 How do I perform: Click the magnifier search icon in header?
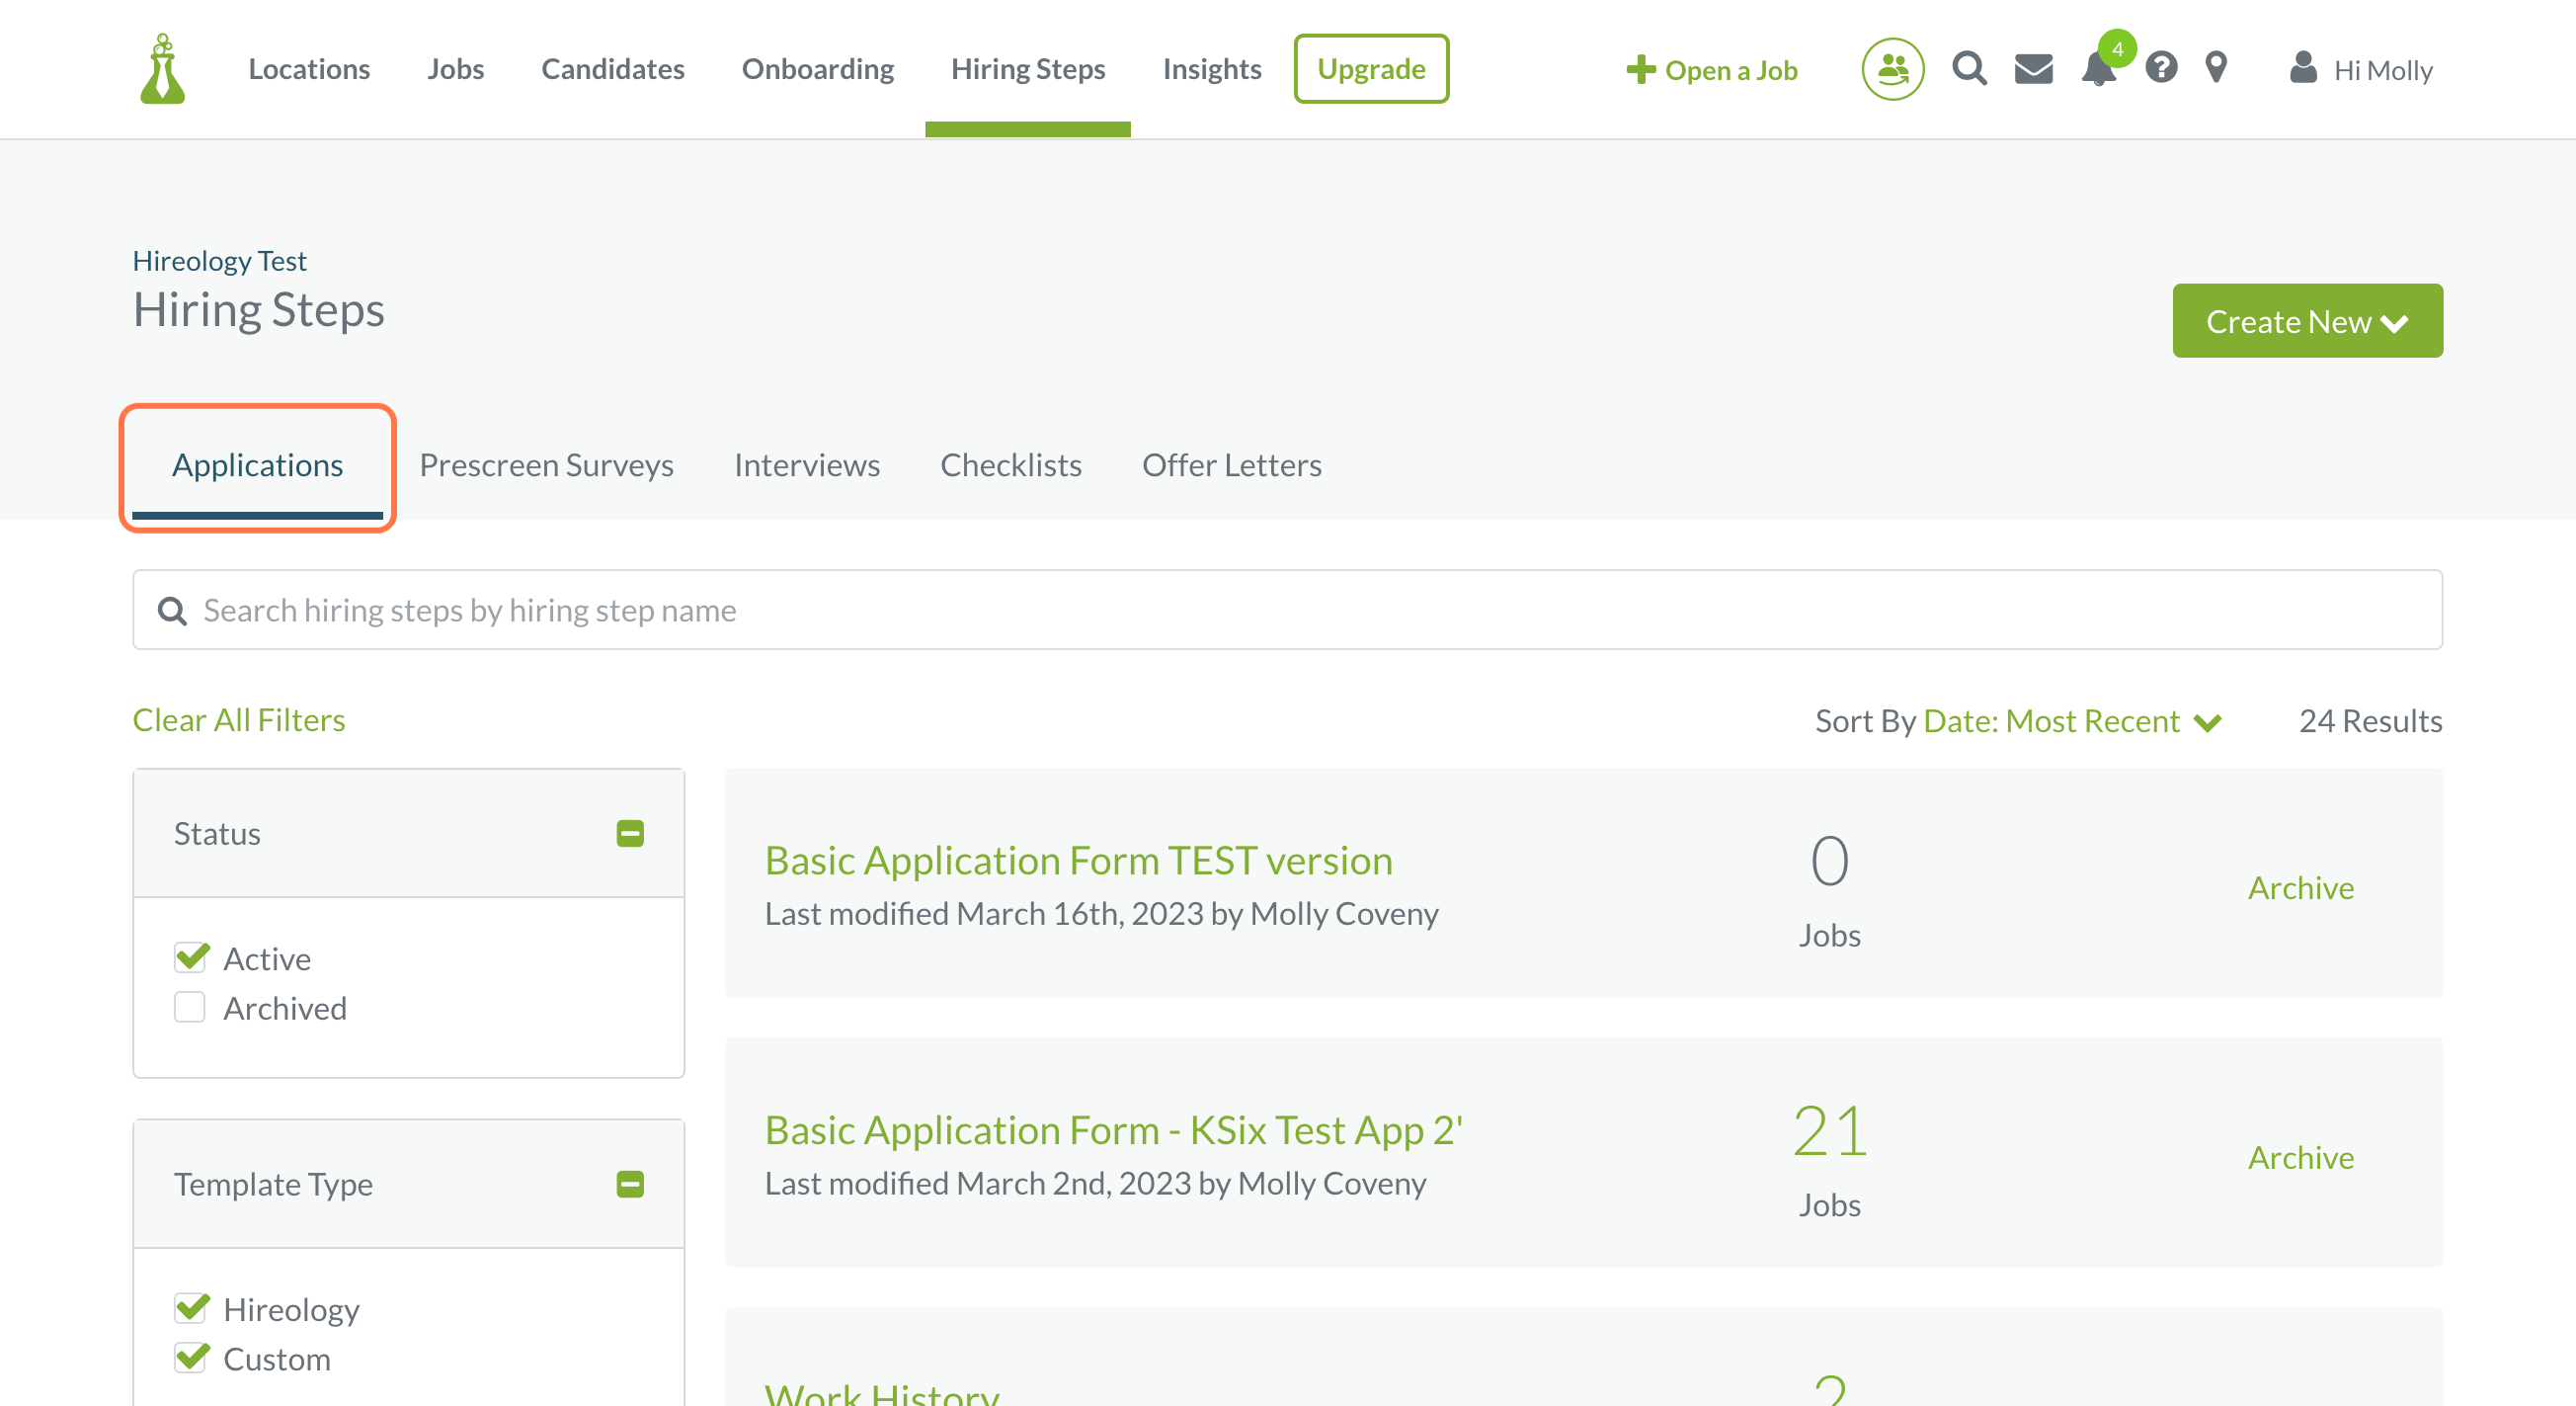point(1969,68)
